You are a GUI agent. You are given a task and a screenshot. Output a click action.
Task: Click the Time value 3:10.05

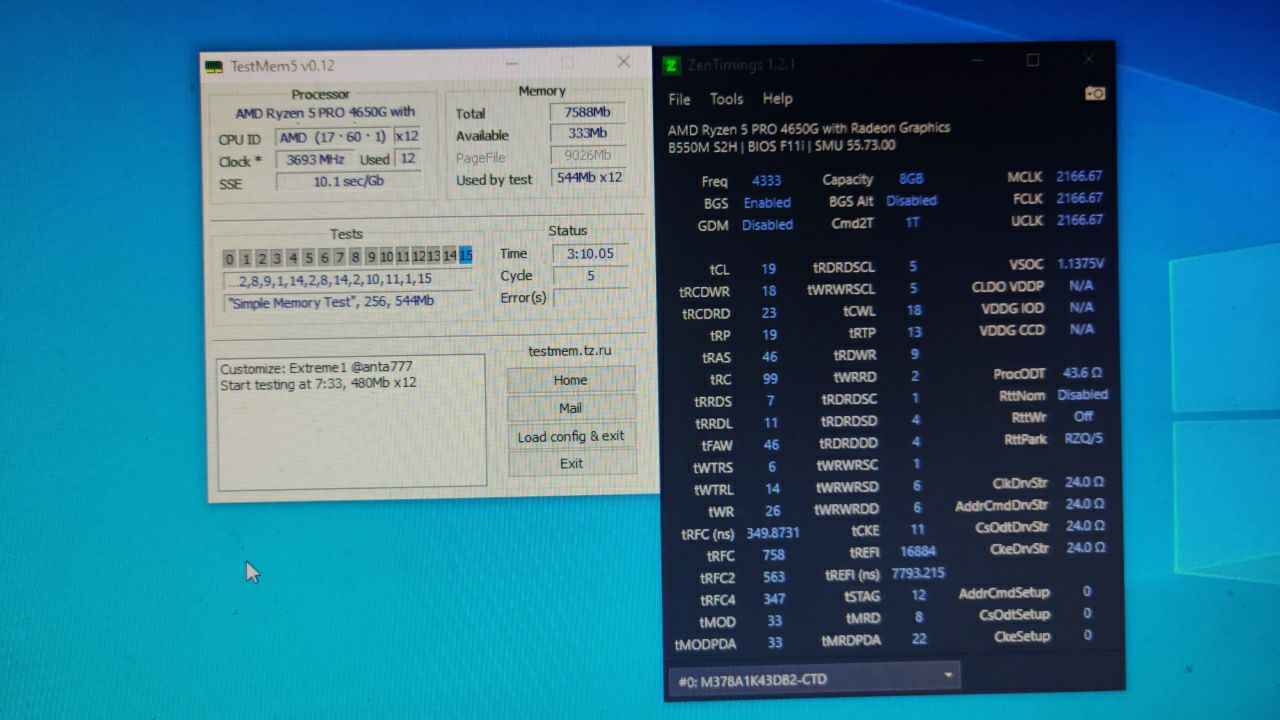point(591,254)
